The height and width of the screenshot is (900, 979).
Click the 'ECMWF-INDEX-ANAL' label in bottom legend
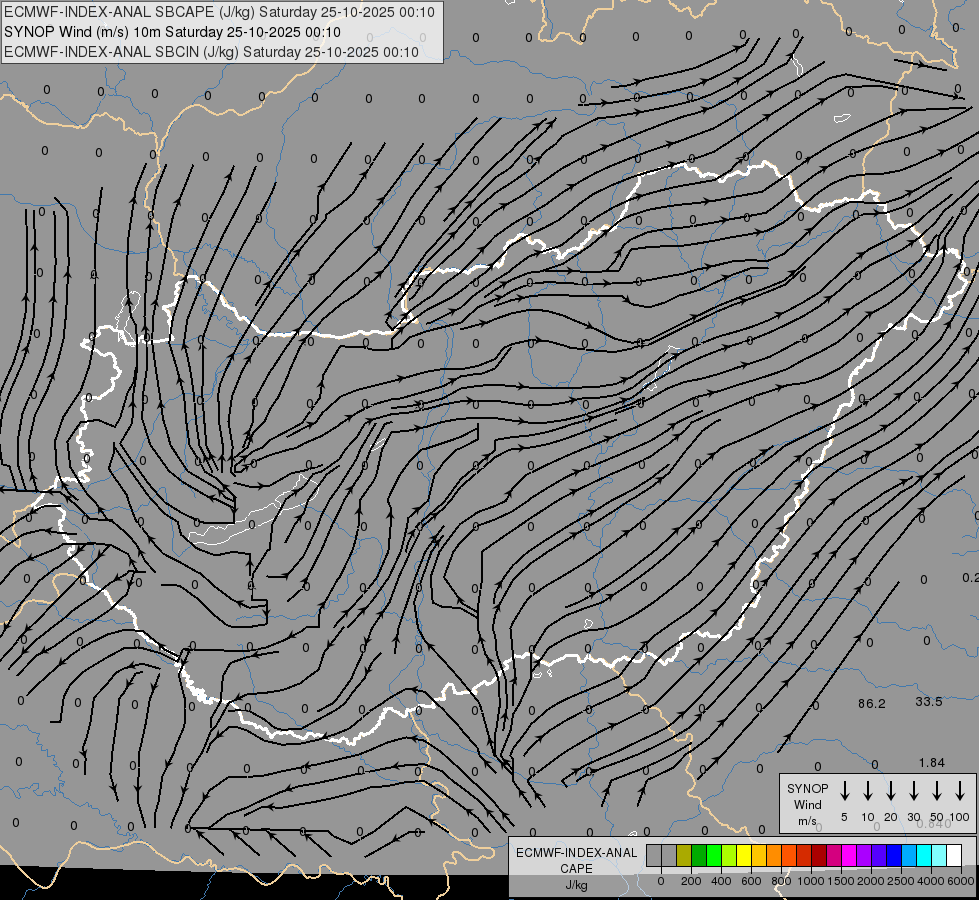tap(577, 853)
